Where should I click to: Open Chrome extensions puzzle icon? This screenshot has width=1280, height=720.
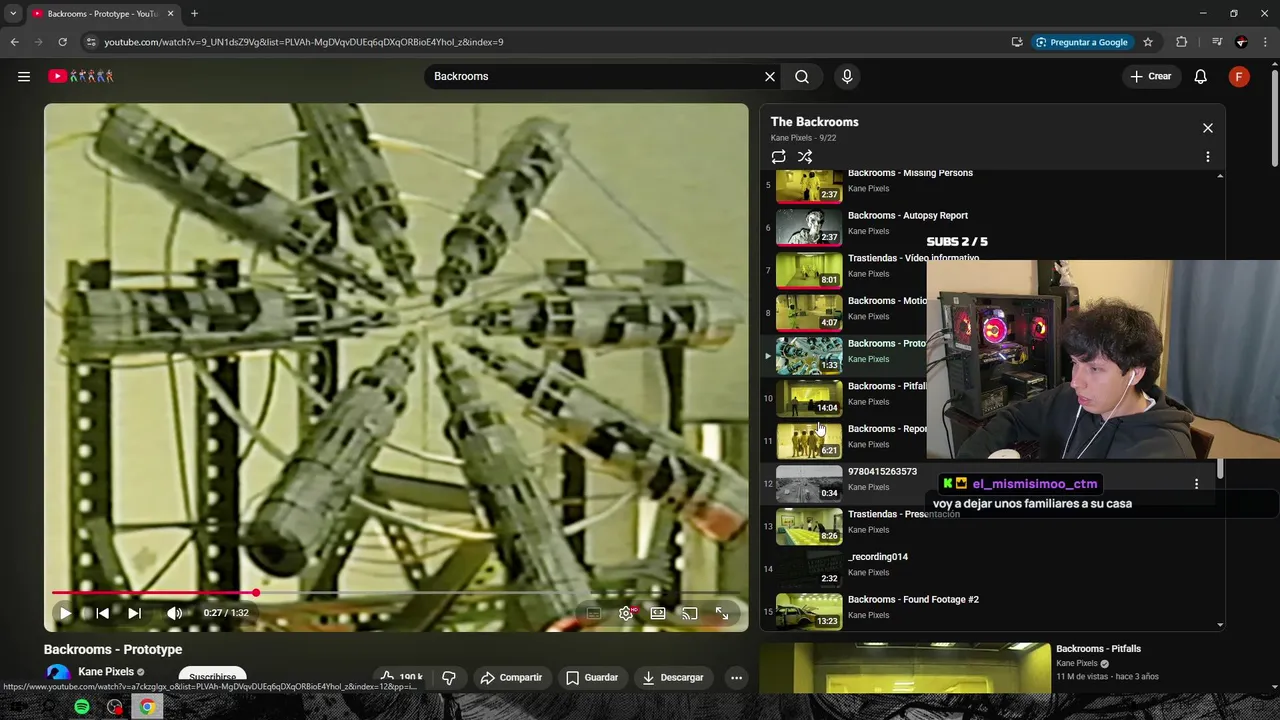coord(1181,42)
